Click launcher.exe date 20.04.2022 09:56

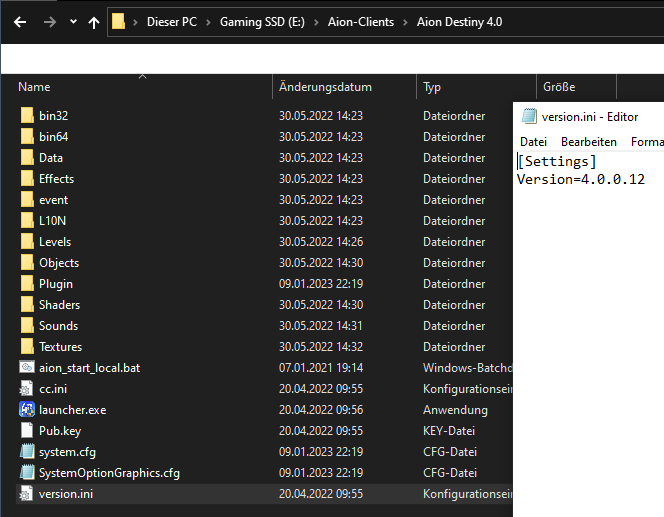pos(321,410)
